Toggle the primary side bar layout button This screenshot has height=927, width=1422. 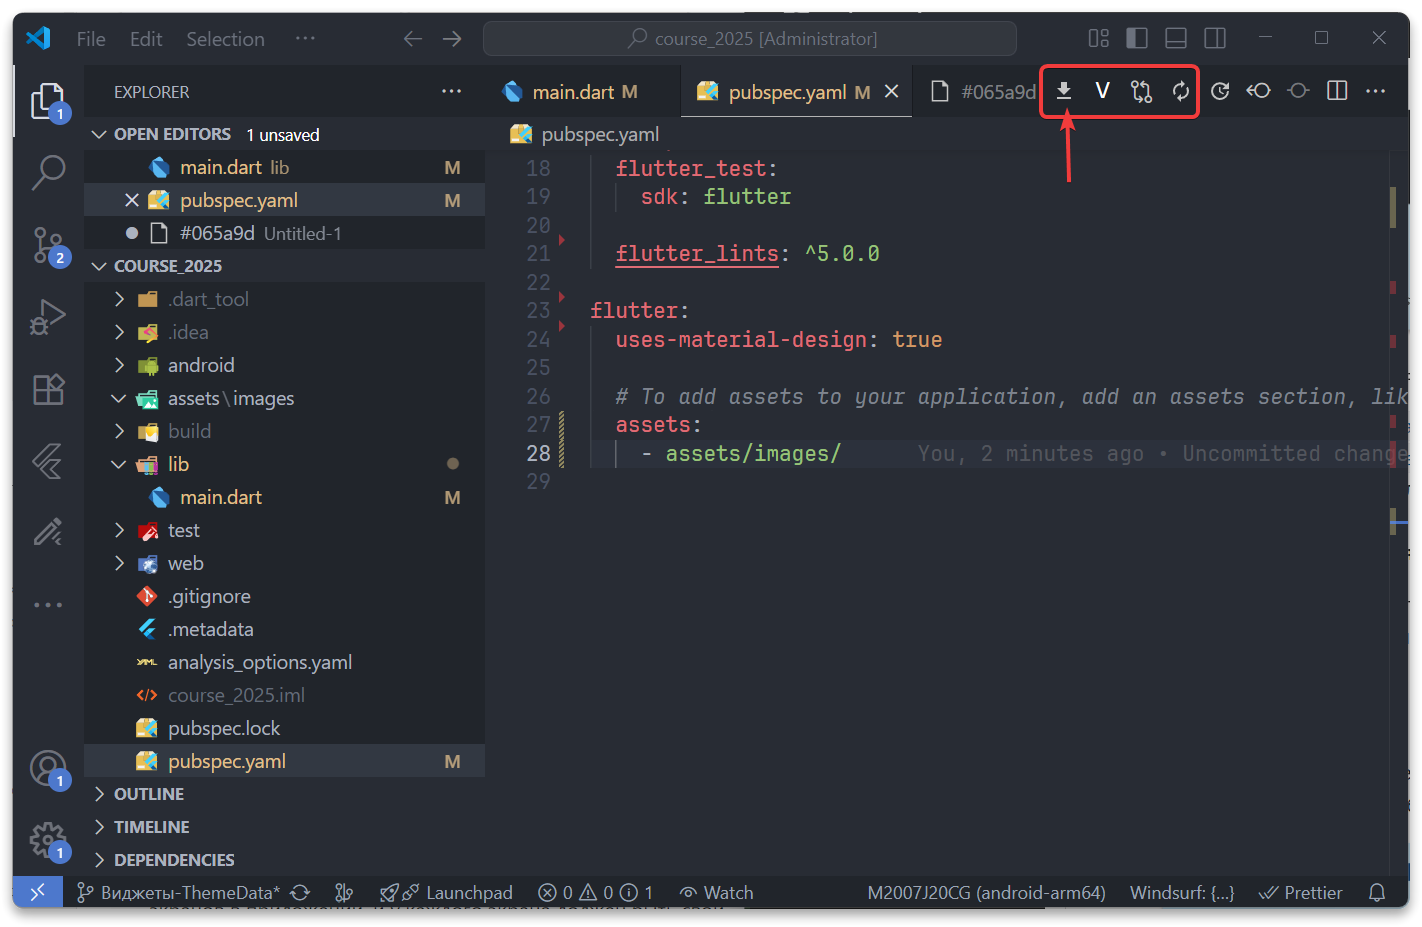pyautogui.click(x=1137, y=38)
